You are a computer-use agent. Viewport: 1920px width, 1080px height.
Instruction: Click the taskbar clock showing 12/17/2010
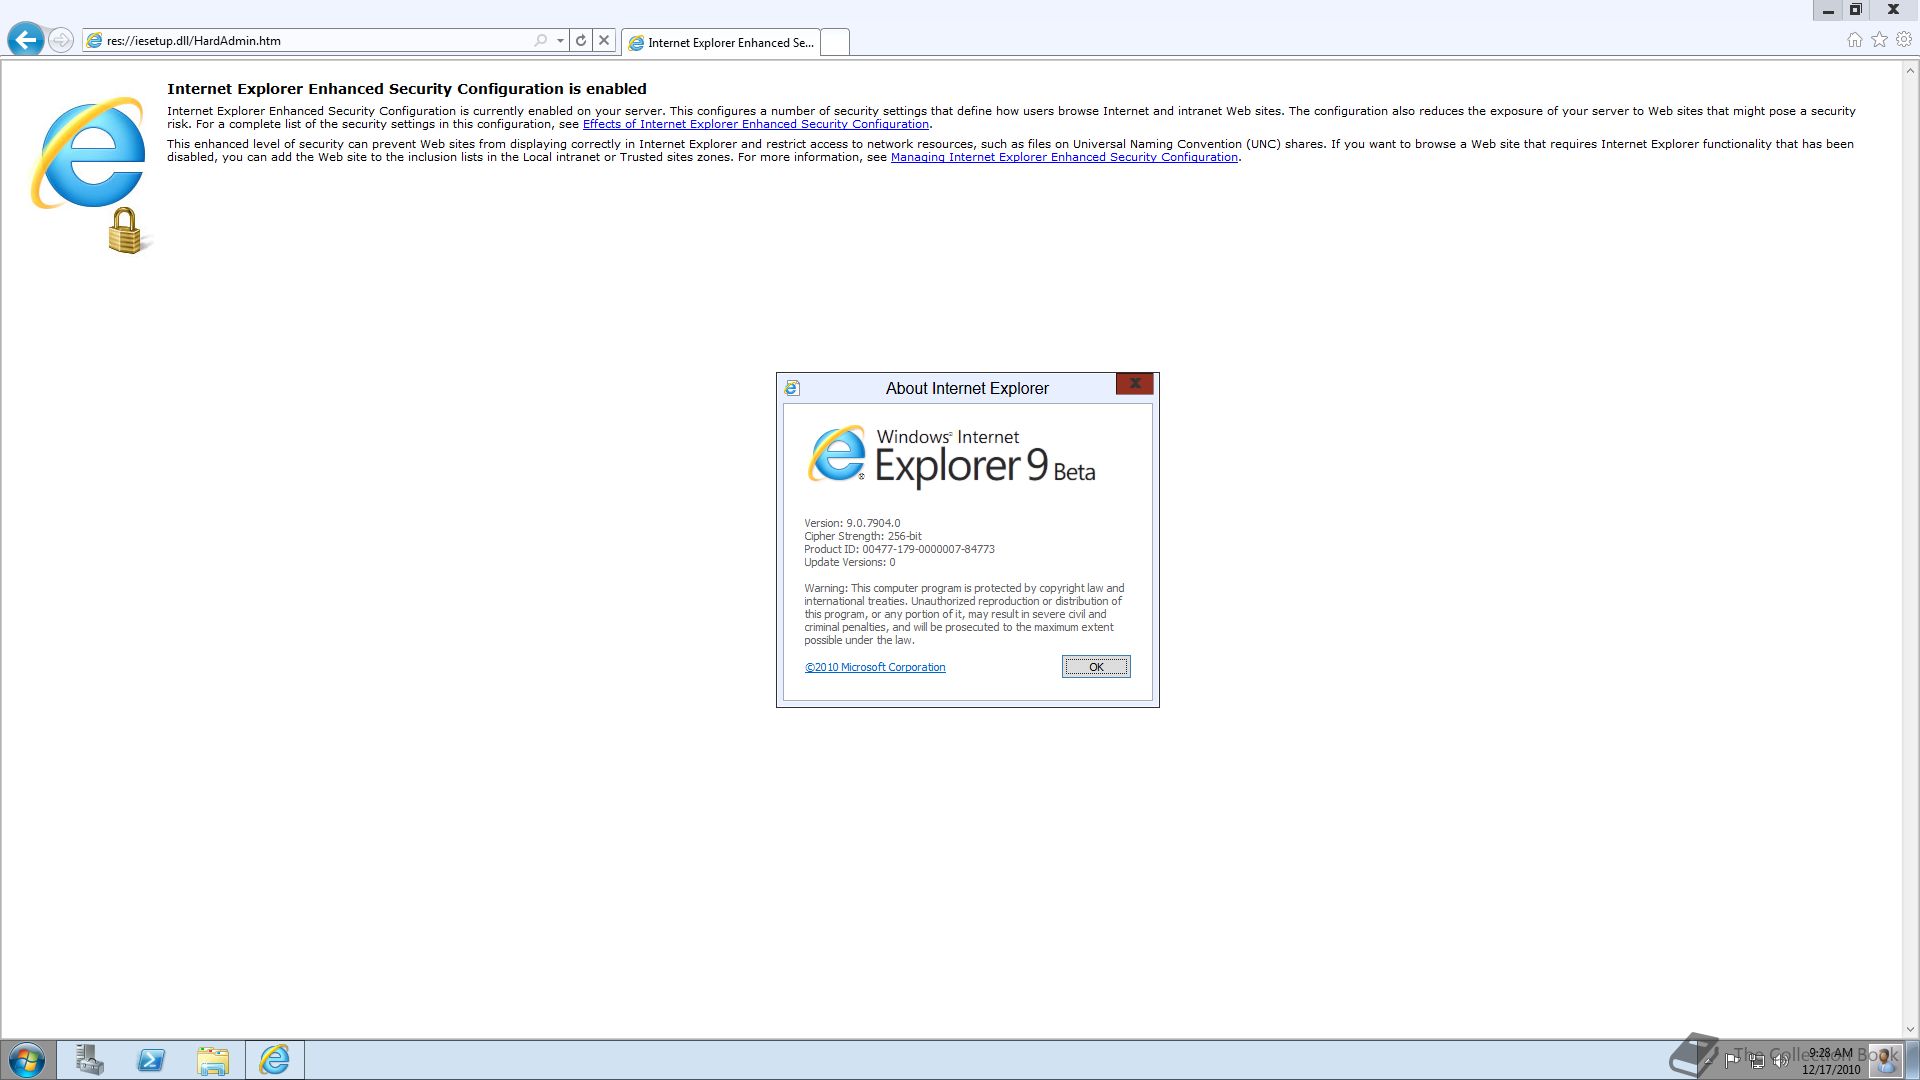(x=1831, y=1061)
